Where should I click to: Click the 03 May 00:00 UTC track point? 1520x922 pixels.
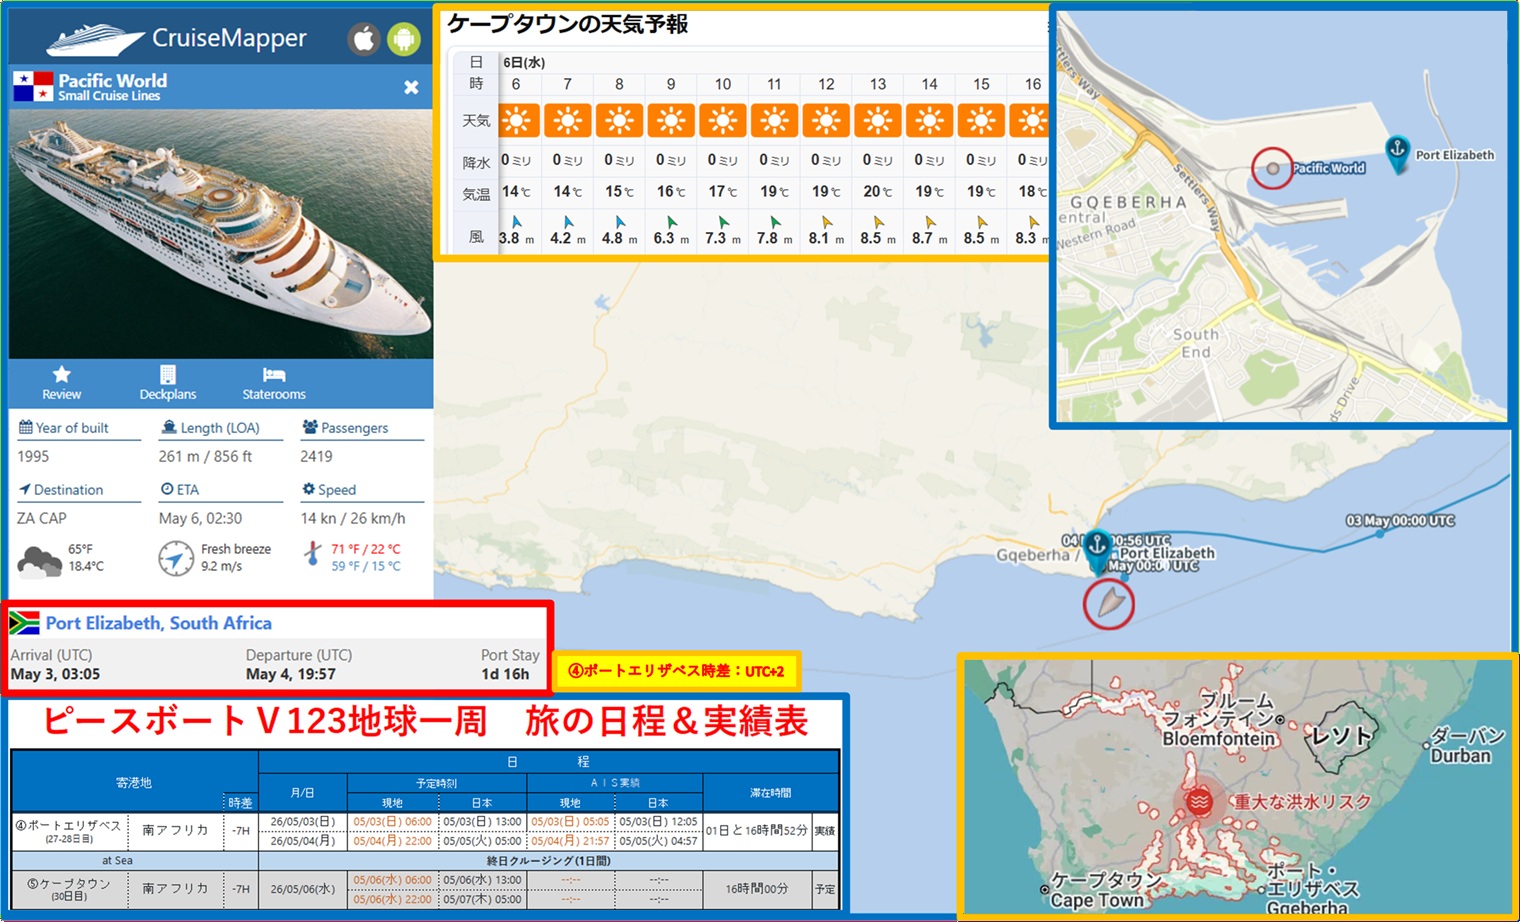click(1380, 533)
